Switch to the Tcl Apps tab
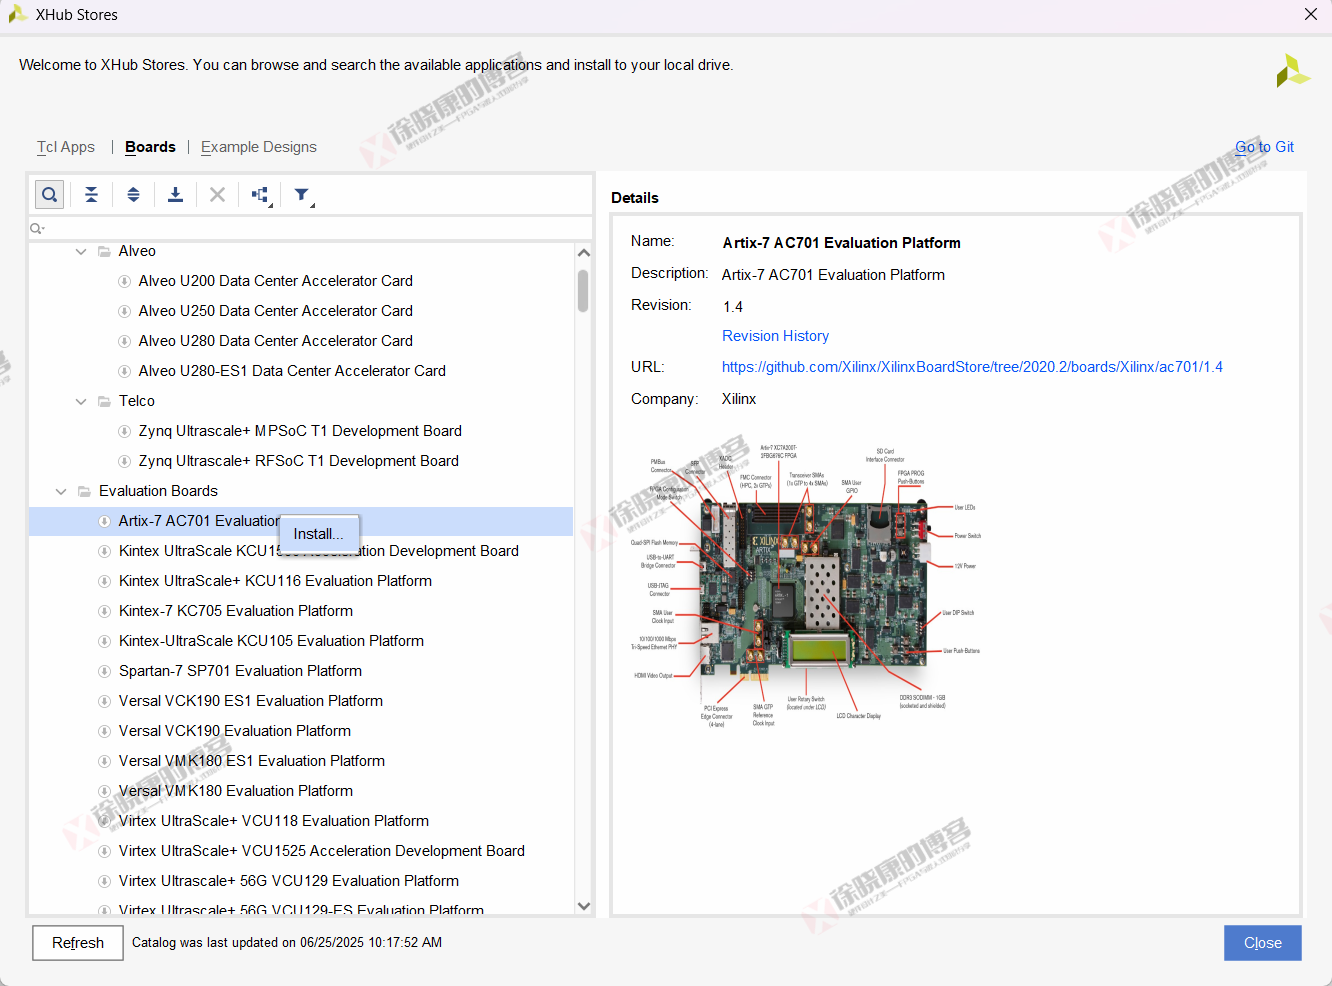The image size is (1332, 986). [66, 147]
